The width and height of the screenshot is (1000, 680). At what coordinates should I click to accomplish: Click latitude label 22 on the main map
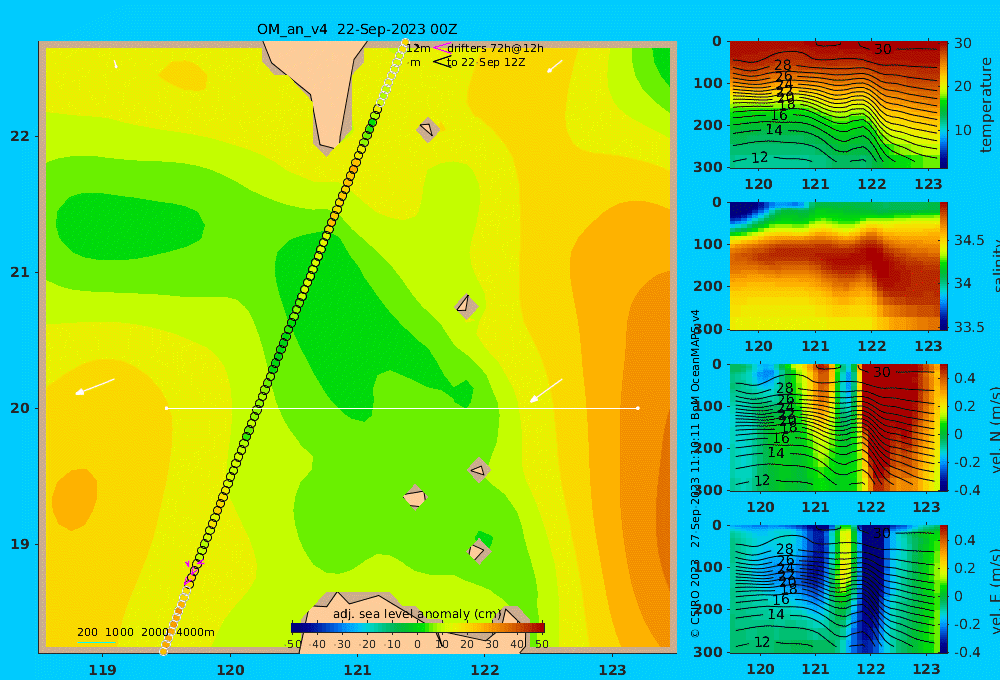(x=20, y=137)
